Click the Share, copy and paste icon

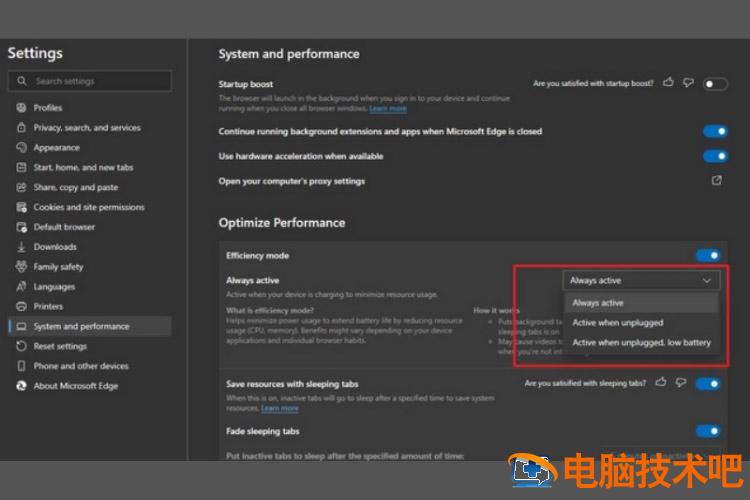click(x=22, y=187)
